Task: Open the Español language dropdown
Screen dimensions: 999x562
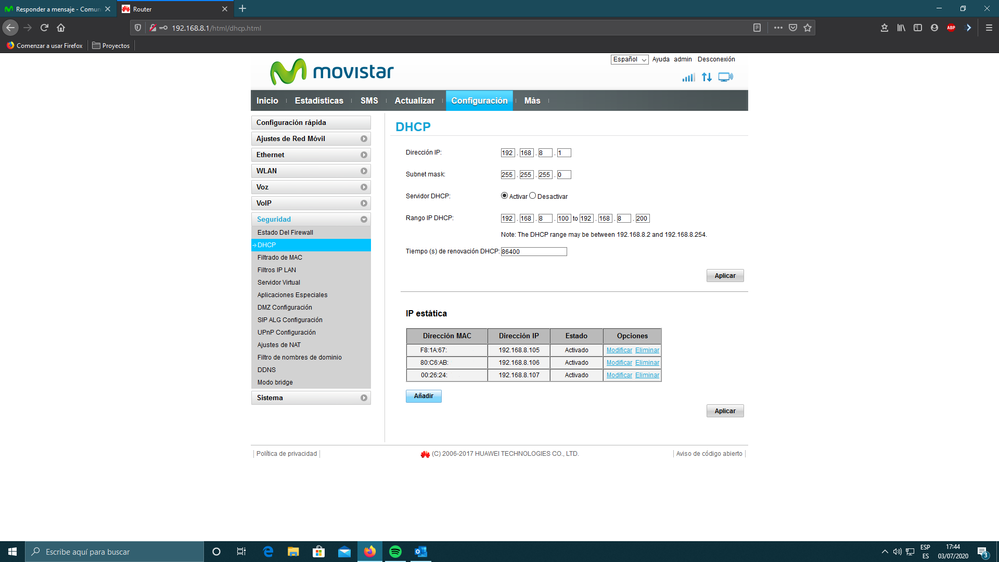Action: pos(629,59)
